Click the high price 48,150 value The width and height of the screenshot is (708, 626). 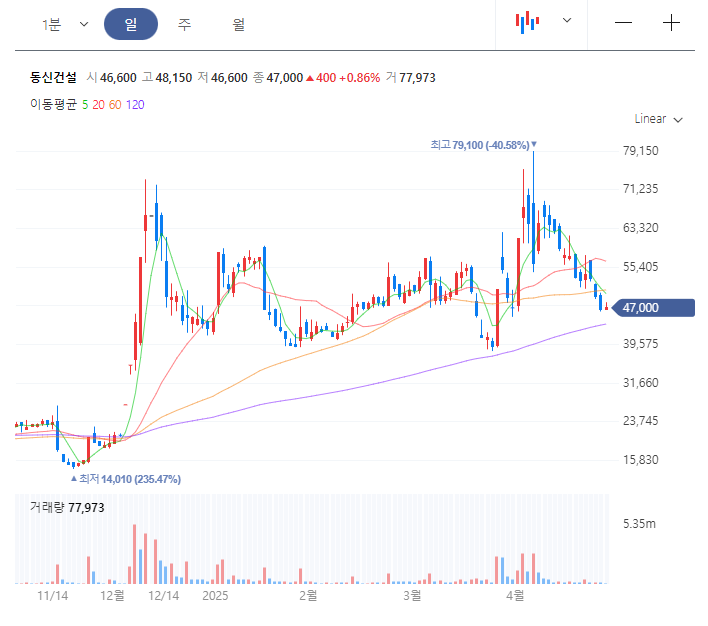[174, 78]
